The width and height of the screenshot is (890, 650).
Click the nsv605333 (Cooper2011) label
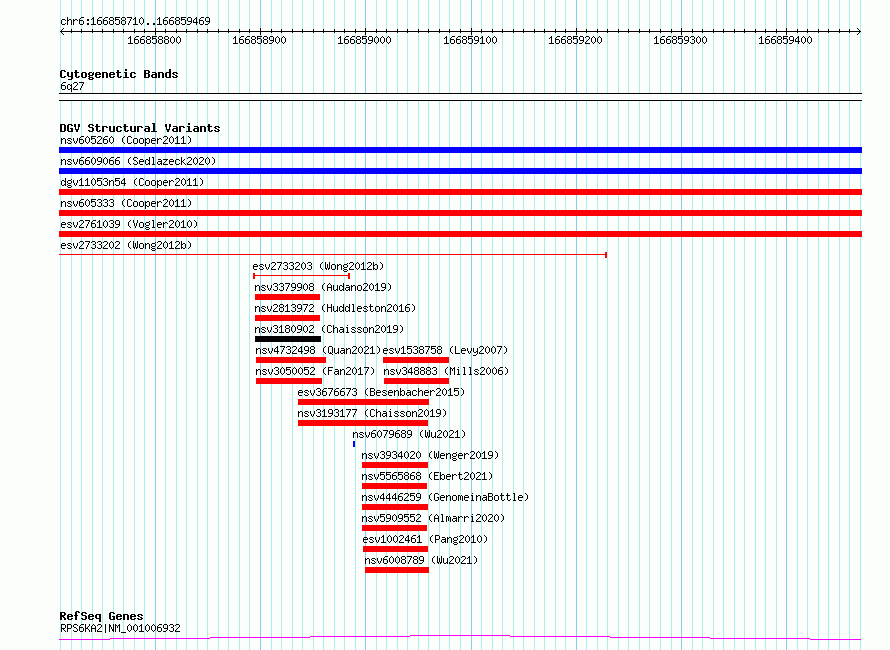pyautogui.click(x=126, y=203)
